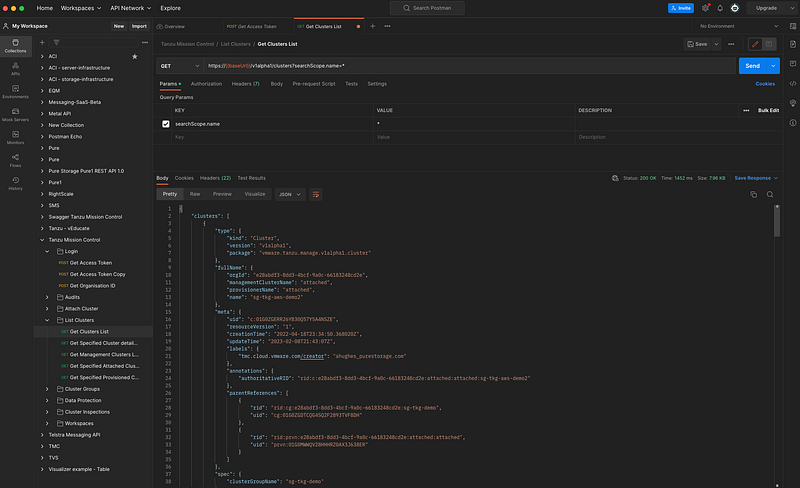
Task: Click the empty Key parameter field
Action: pos(272,137)
